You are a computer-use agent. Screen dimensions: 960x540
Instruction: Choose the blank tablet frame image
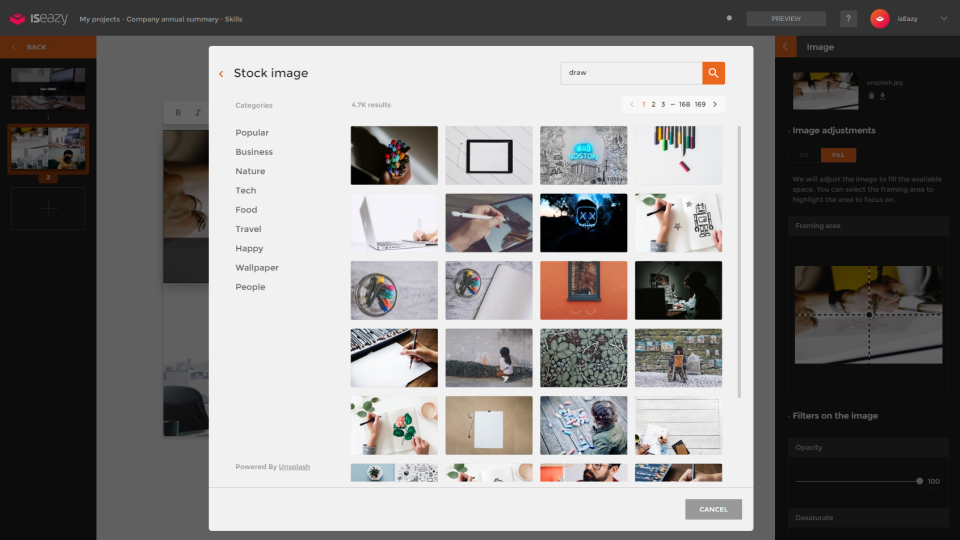pos(489,156)
